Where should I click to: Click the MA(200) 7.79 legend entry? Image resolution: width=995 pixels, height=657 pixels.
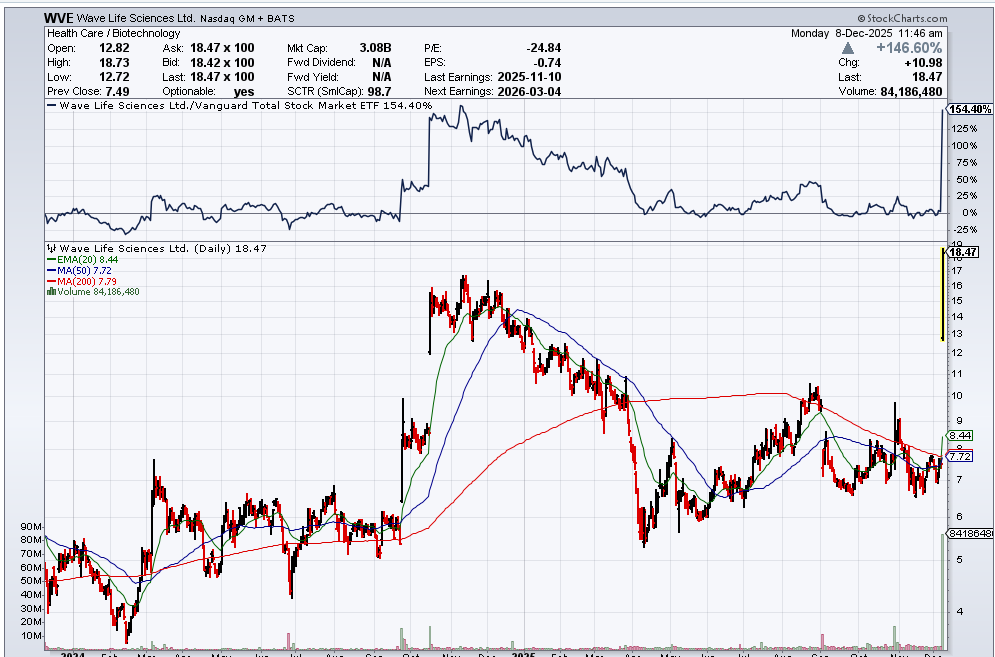pyautogui.click(x=82, y=281)
